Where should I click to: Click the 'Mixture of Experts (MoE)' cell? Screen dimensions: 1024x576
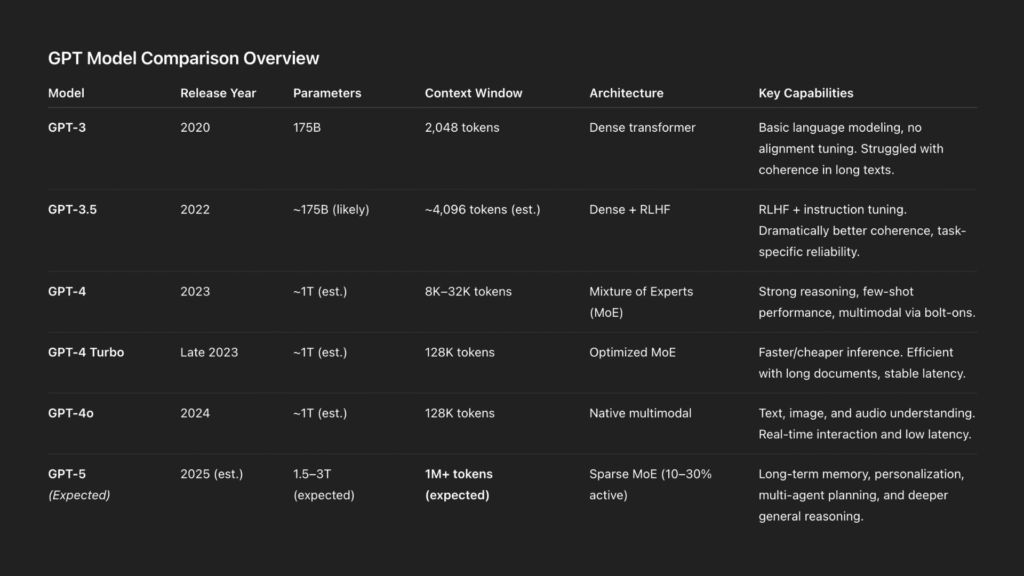pos(641,302)
